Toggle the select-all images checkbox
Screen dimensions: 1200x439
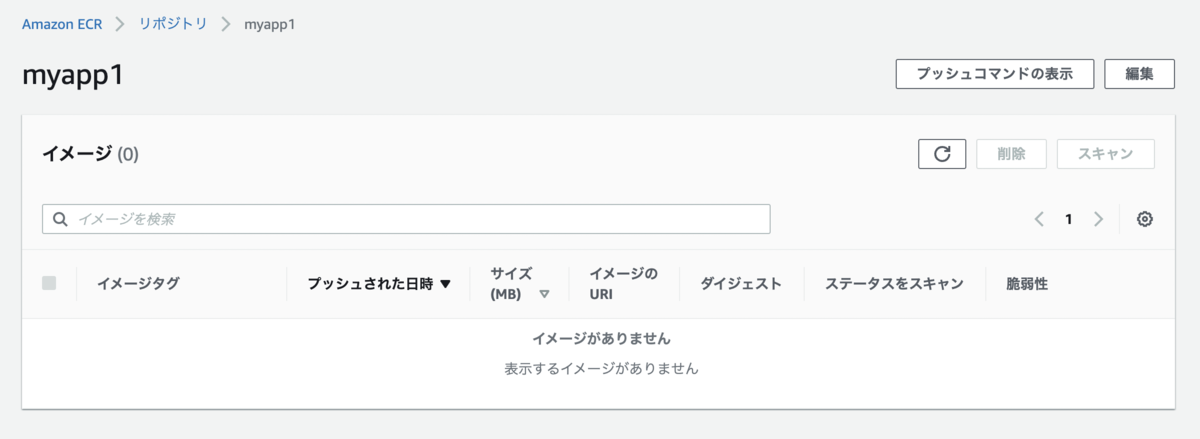49,283
